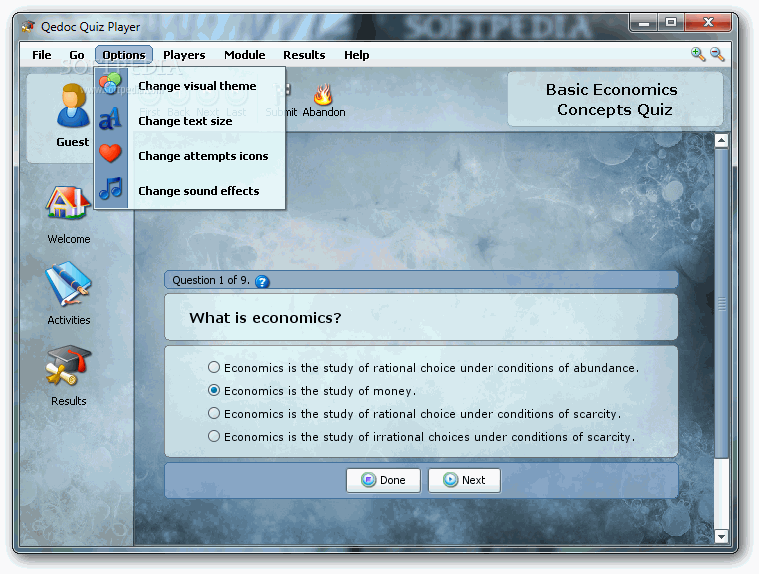Open the Welcome house icon

(x=68, y=203)
